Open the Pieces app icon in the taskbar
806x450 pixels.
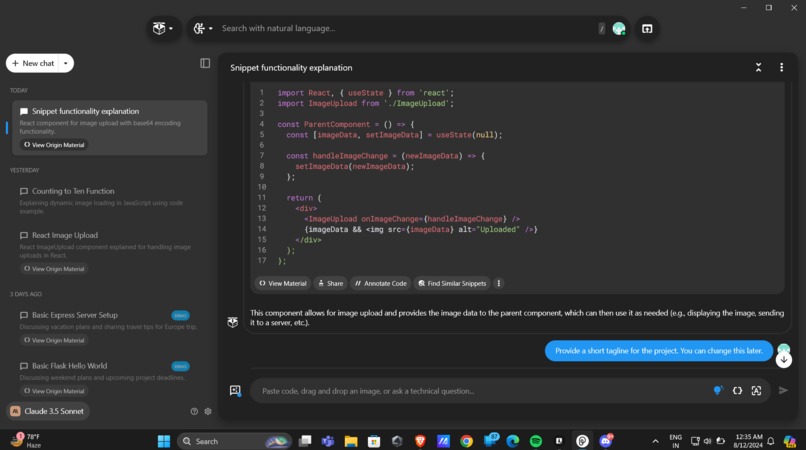(582, 441)
